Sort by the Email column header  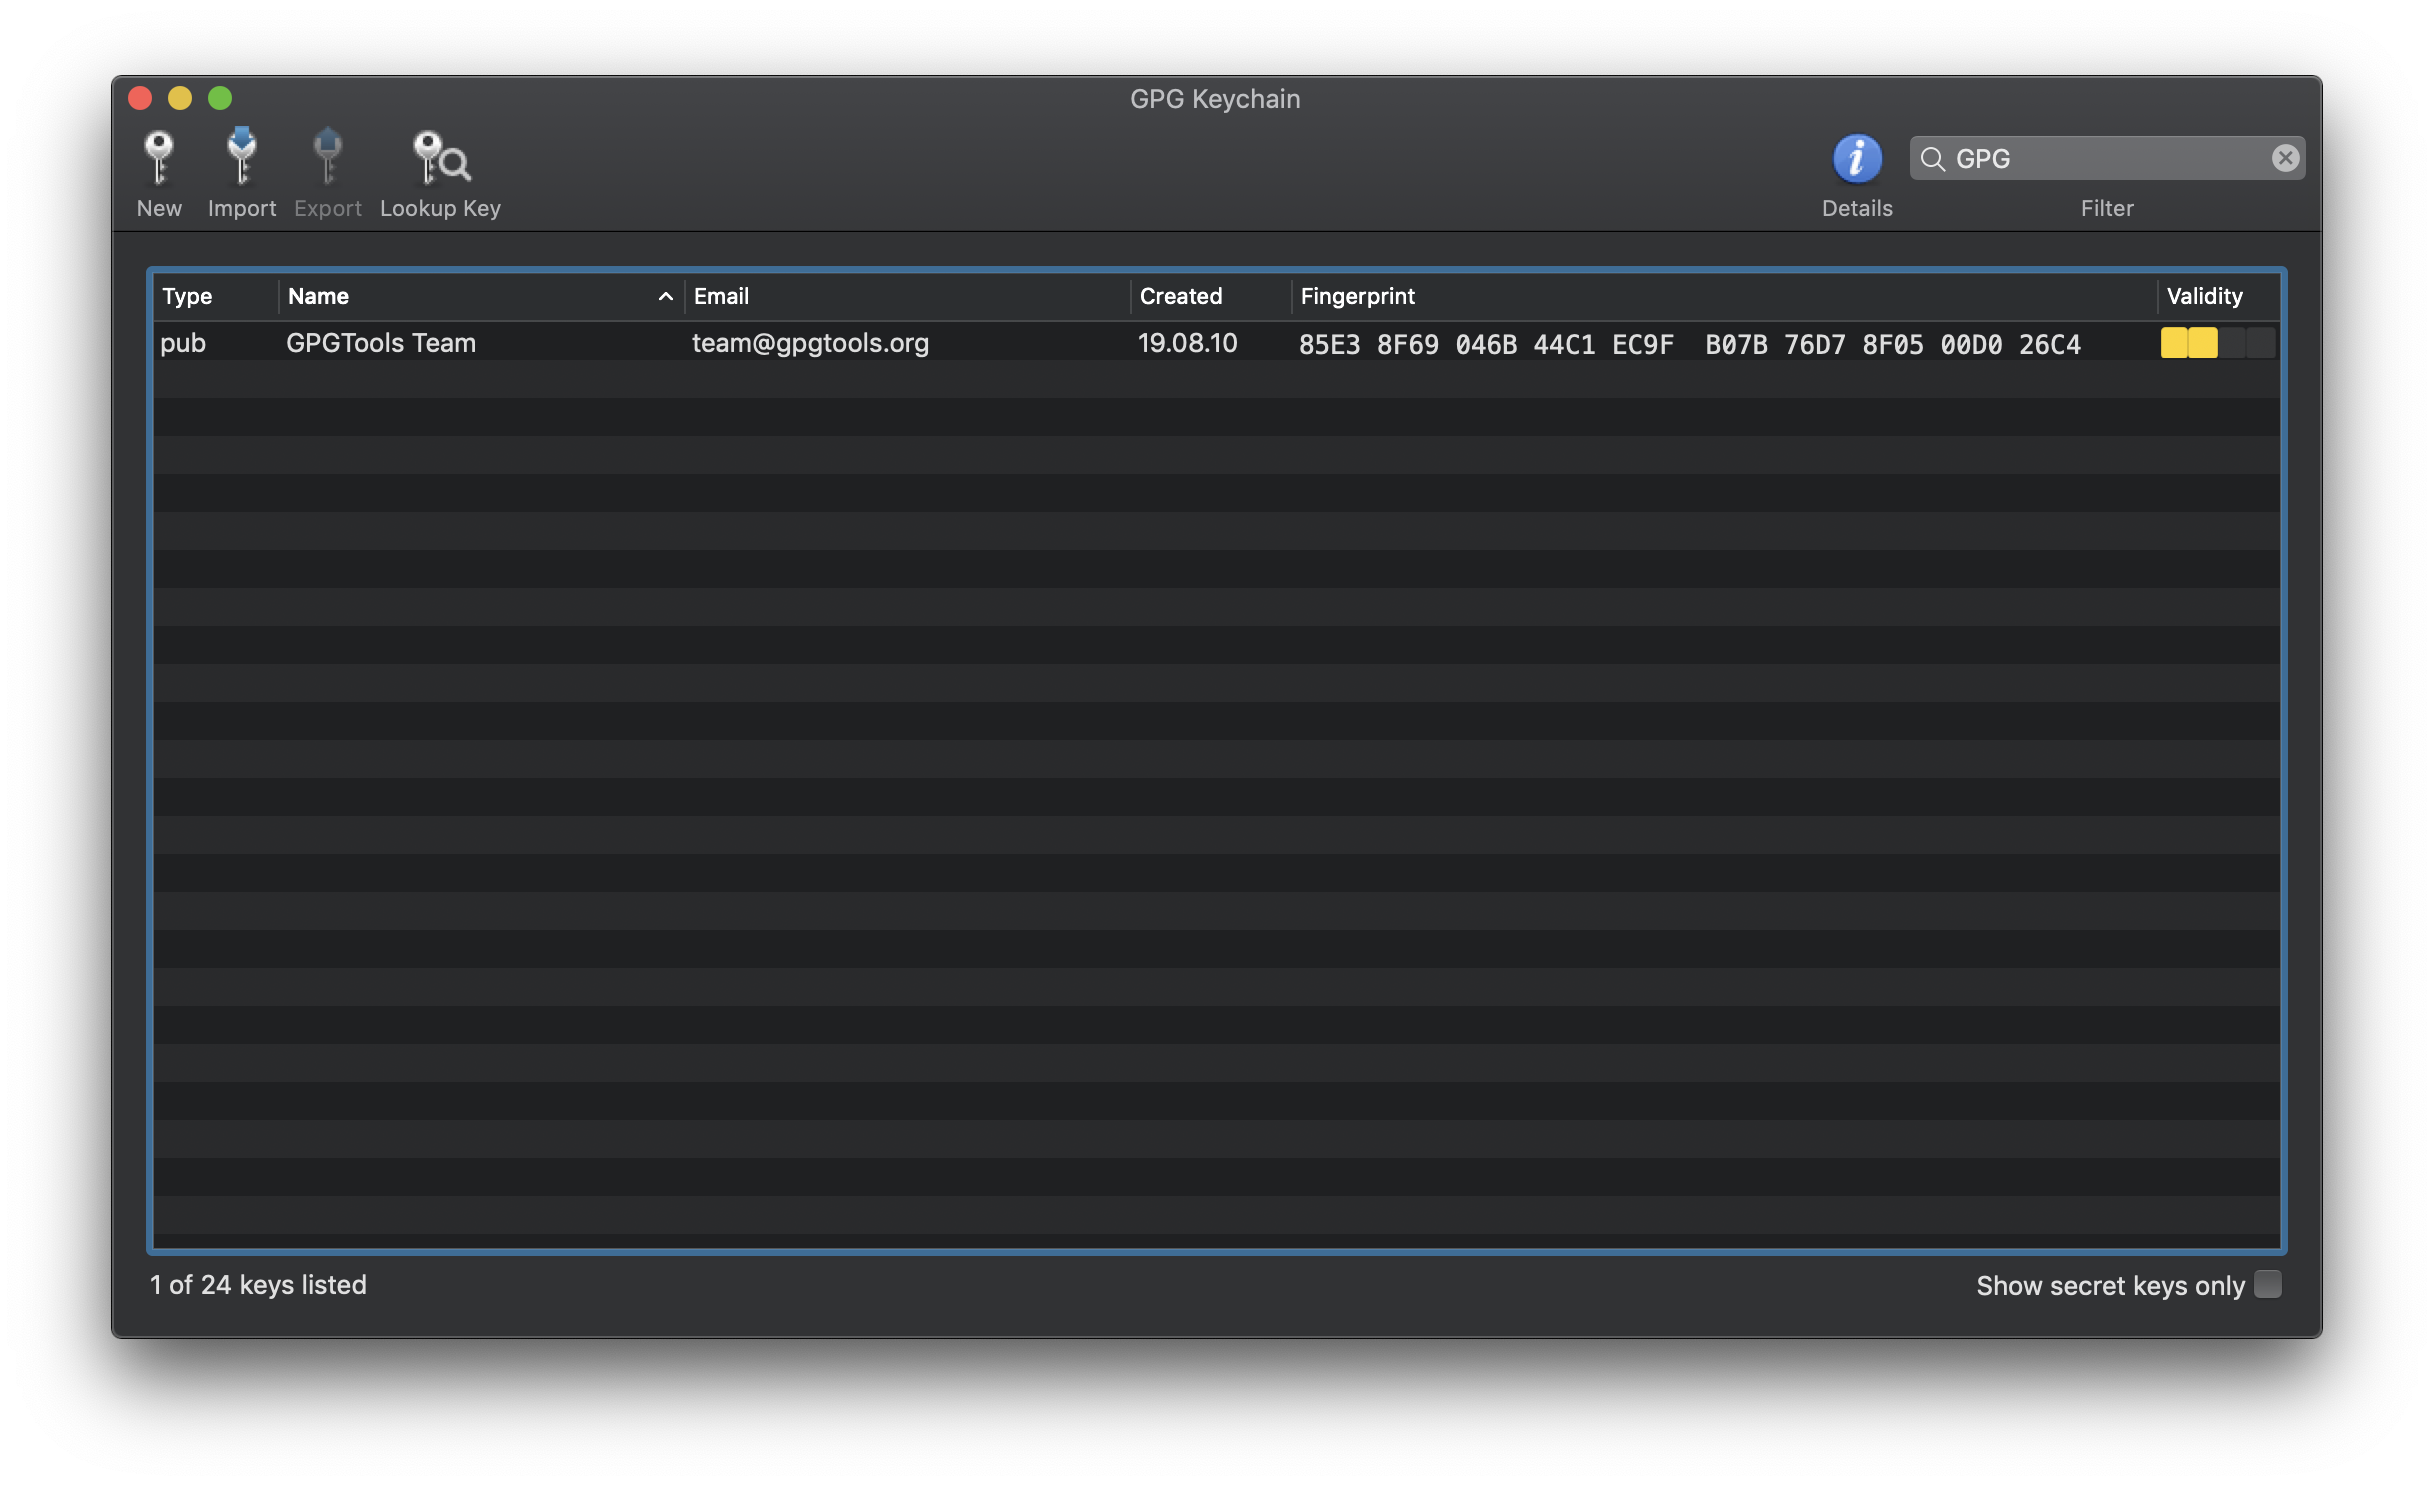[x=721, y=297]
